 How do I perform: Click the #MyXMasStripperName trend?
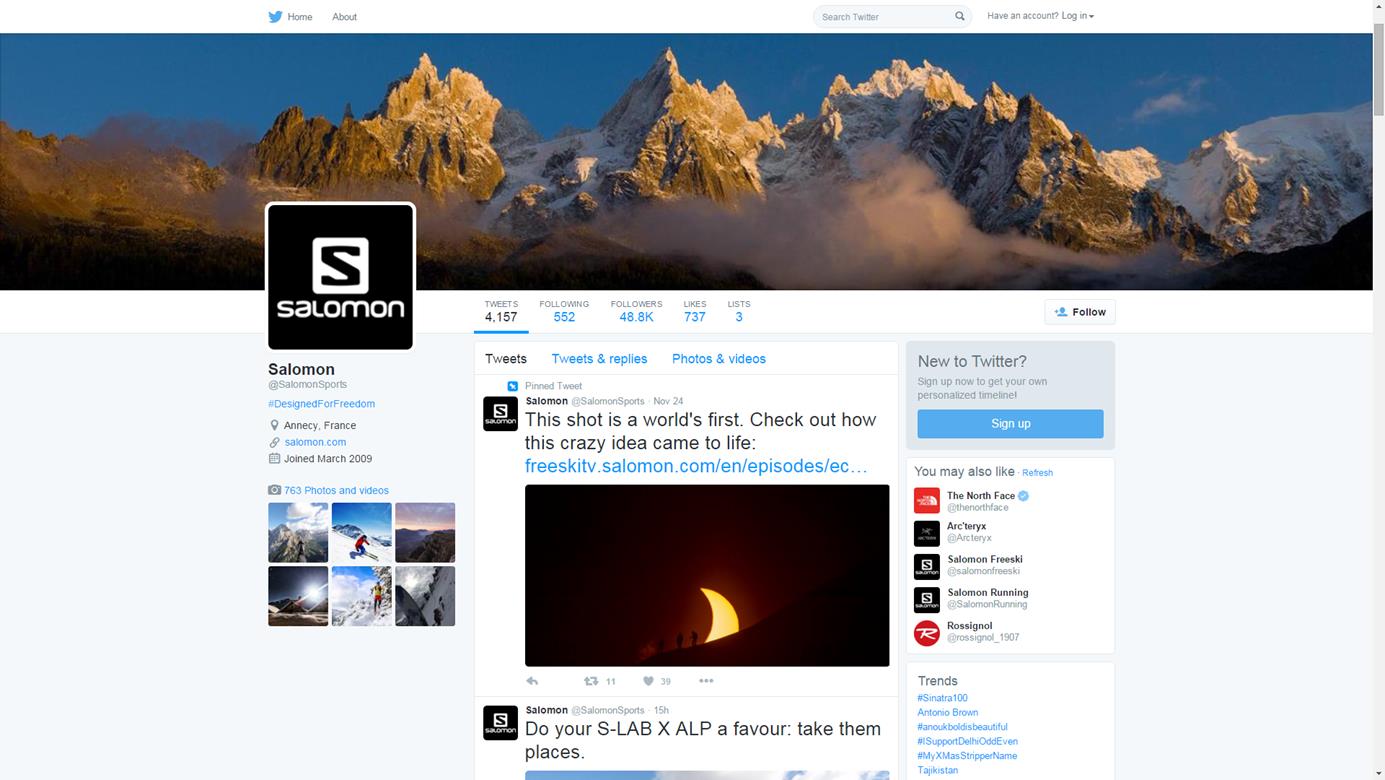point(967,756)
